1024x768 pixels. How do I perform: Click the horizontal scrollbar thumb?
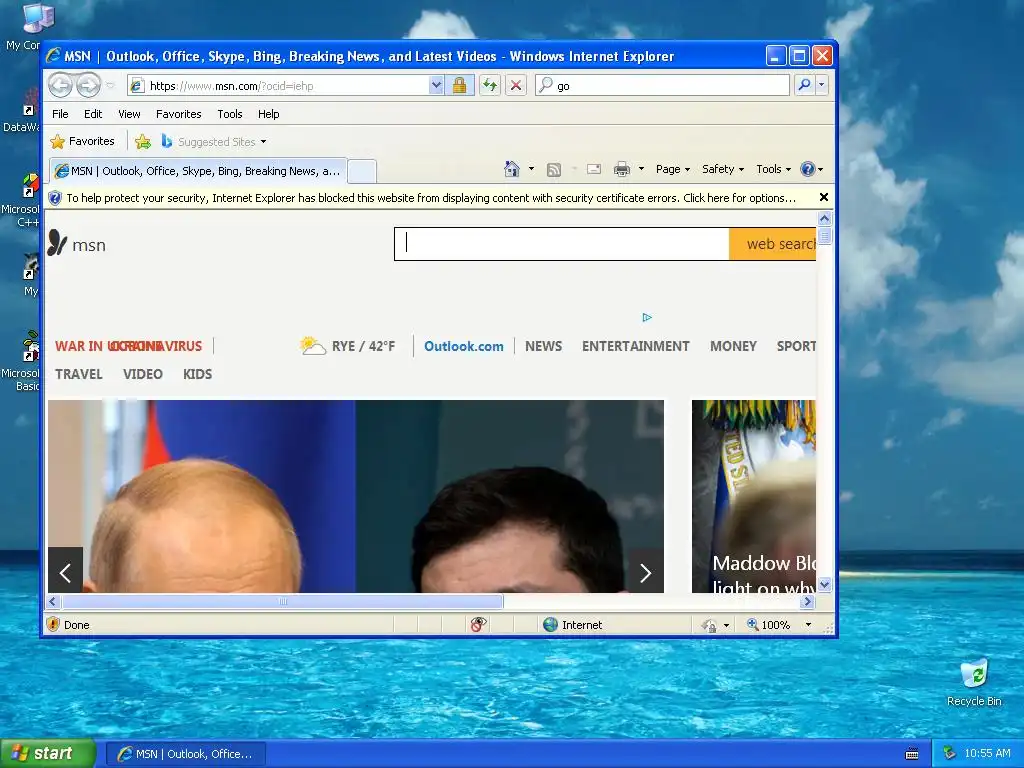pyautogui.click(x=283, y=601)
